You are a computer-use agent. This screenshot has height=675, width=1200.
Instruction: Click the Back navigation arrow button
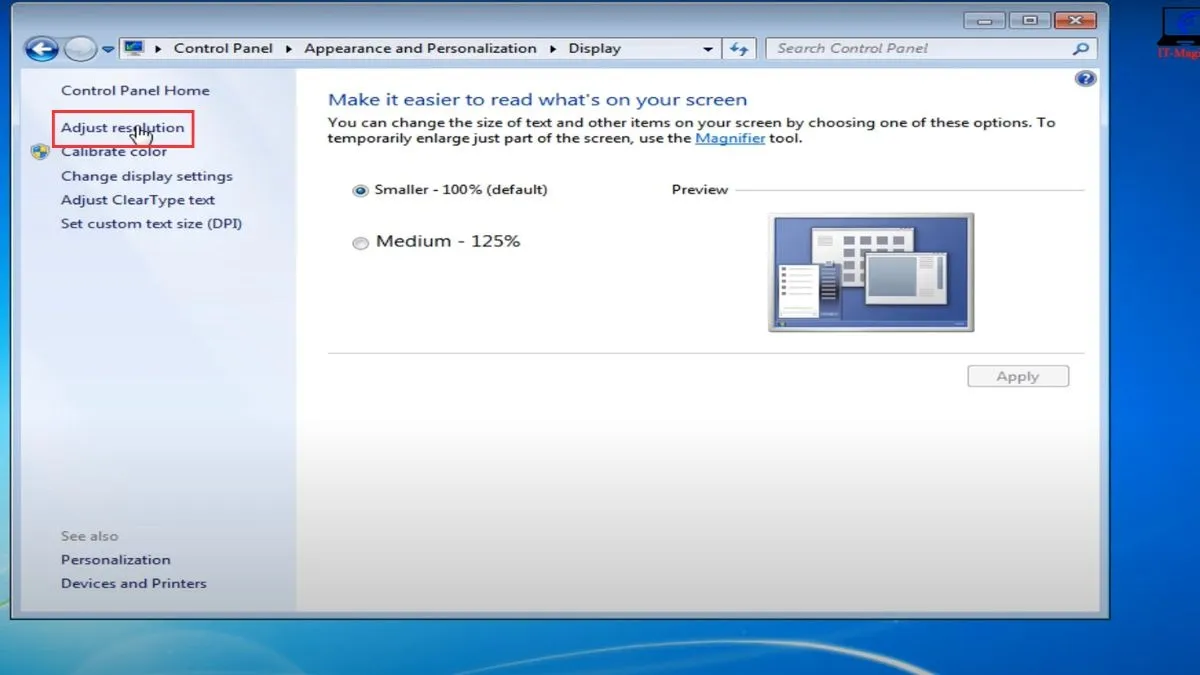[41, 49]
